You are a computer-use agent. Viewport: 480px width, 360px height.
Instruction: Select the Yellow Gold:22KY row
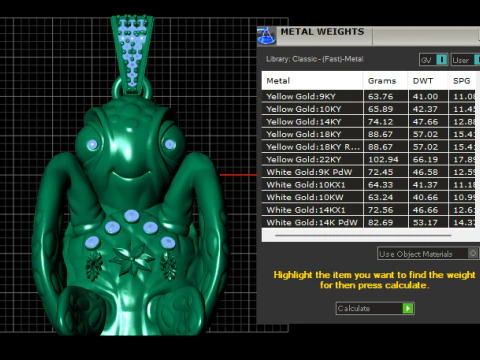(368, 159)
